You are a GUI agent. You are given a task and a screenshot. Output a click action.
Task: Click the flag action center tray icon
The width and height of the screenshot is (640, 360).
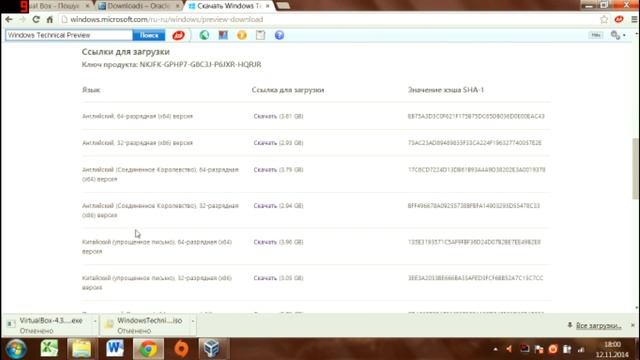click(x=539, y=349)
